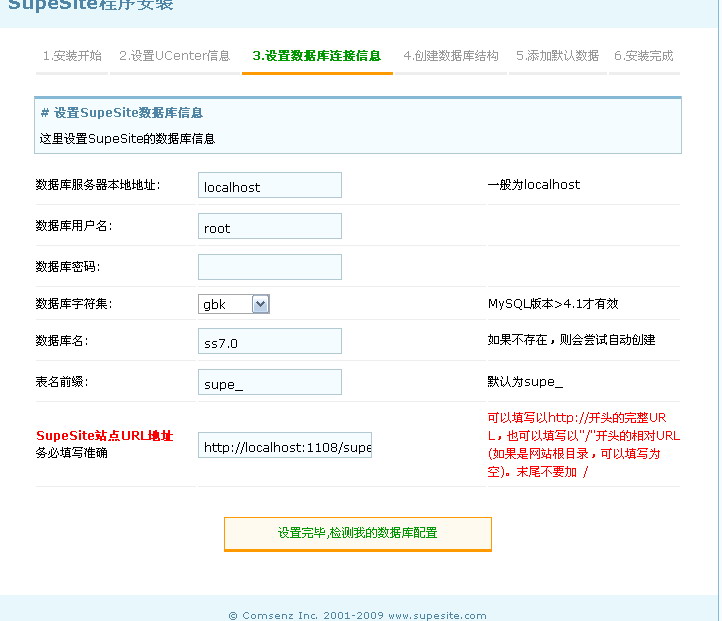This screenshot has height=621, width=722.
Task: Click the 数据库密码 label
Action: tap(68, 267)
